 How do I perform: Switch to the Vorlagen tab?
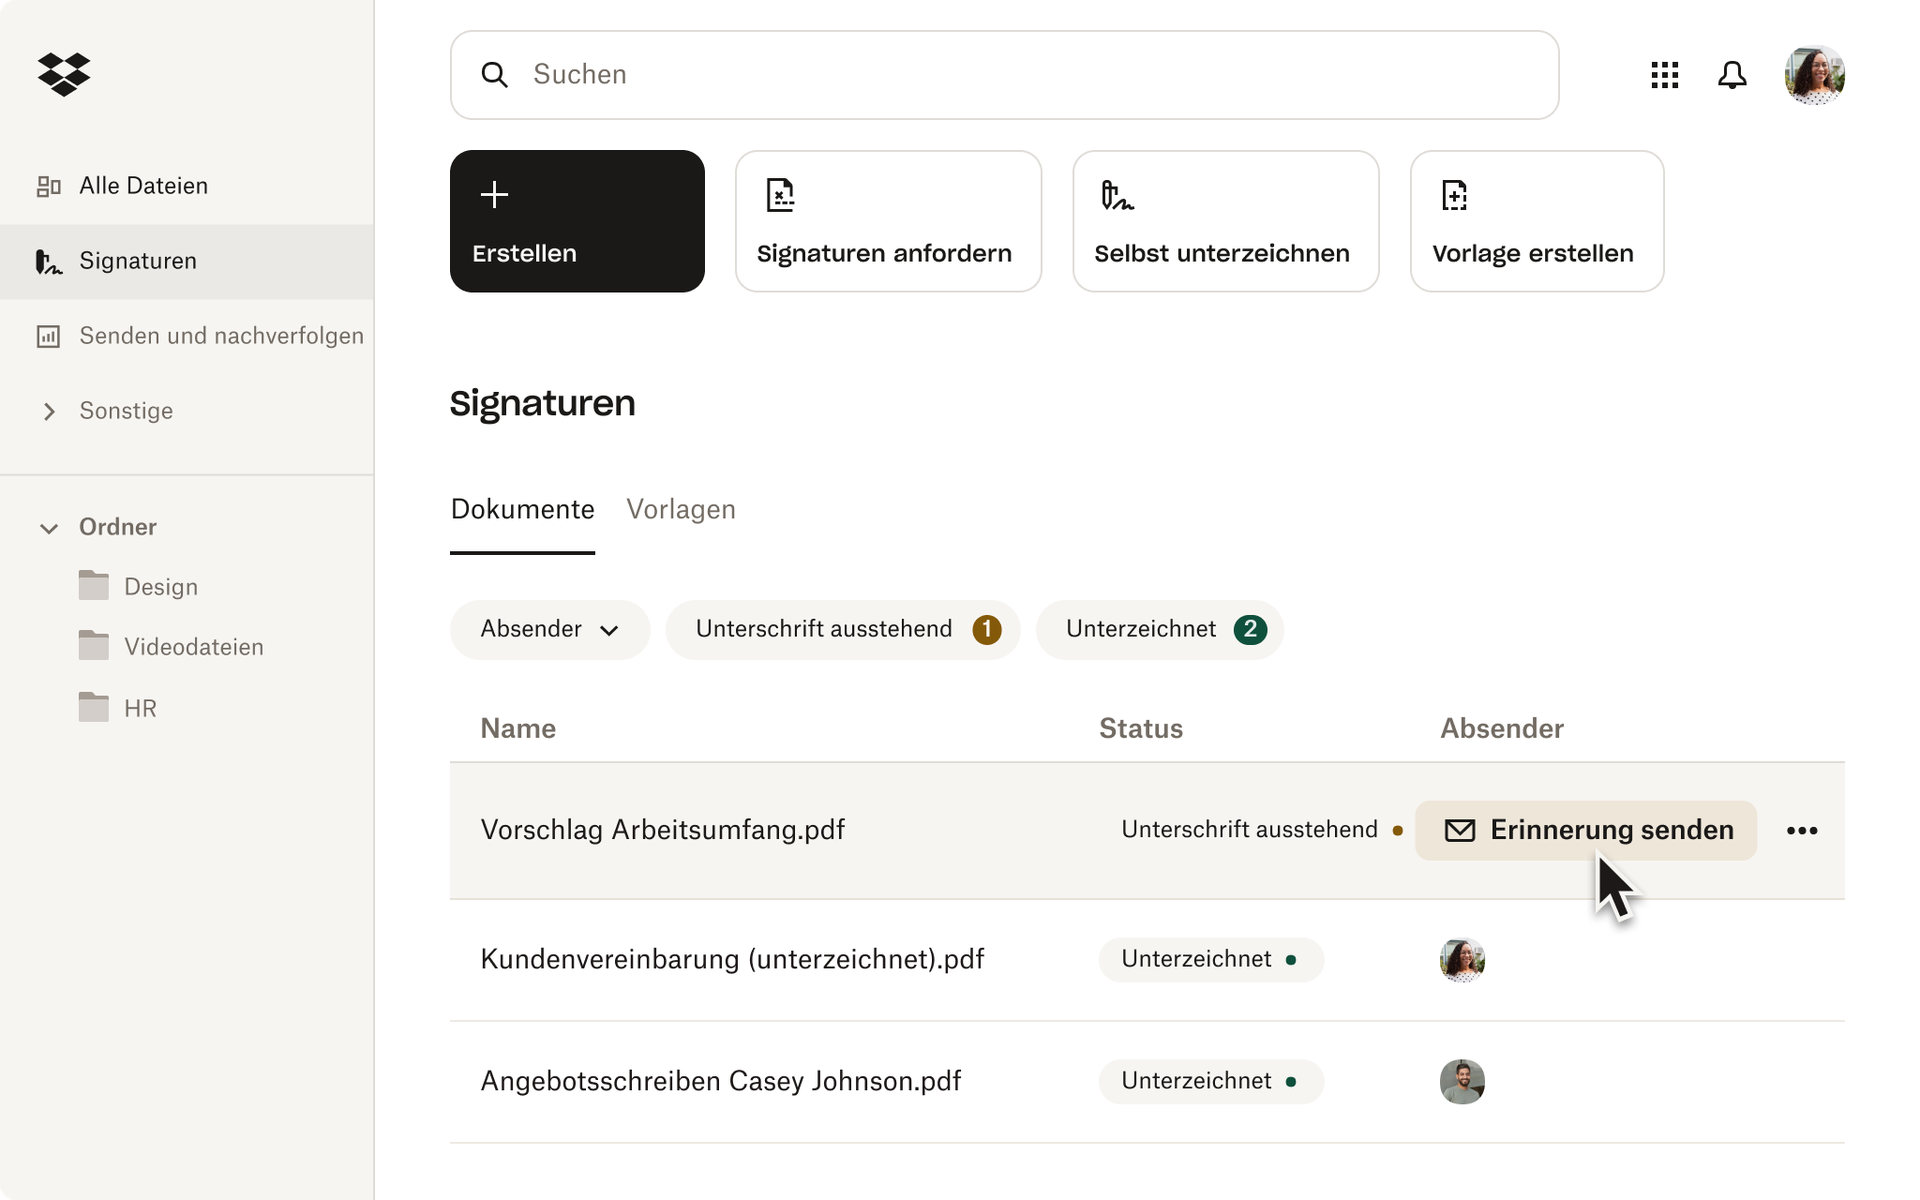(x=681, y=509)
